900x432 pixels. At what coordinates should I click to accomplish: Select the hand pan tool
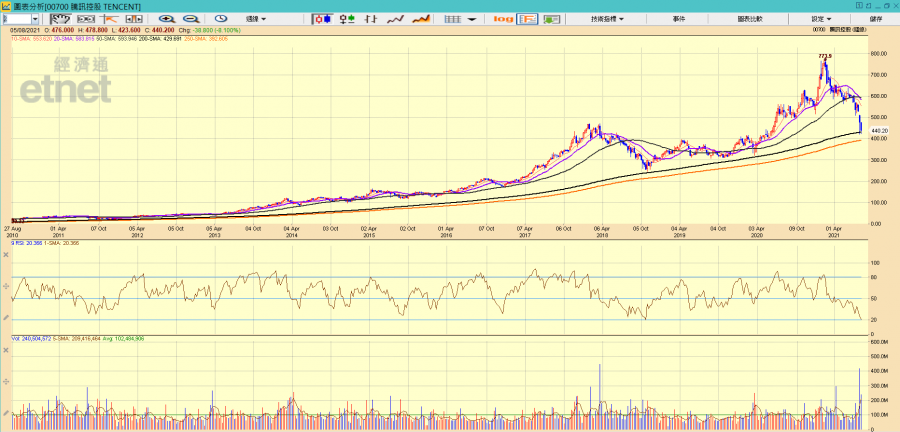[x=61, y=18]
